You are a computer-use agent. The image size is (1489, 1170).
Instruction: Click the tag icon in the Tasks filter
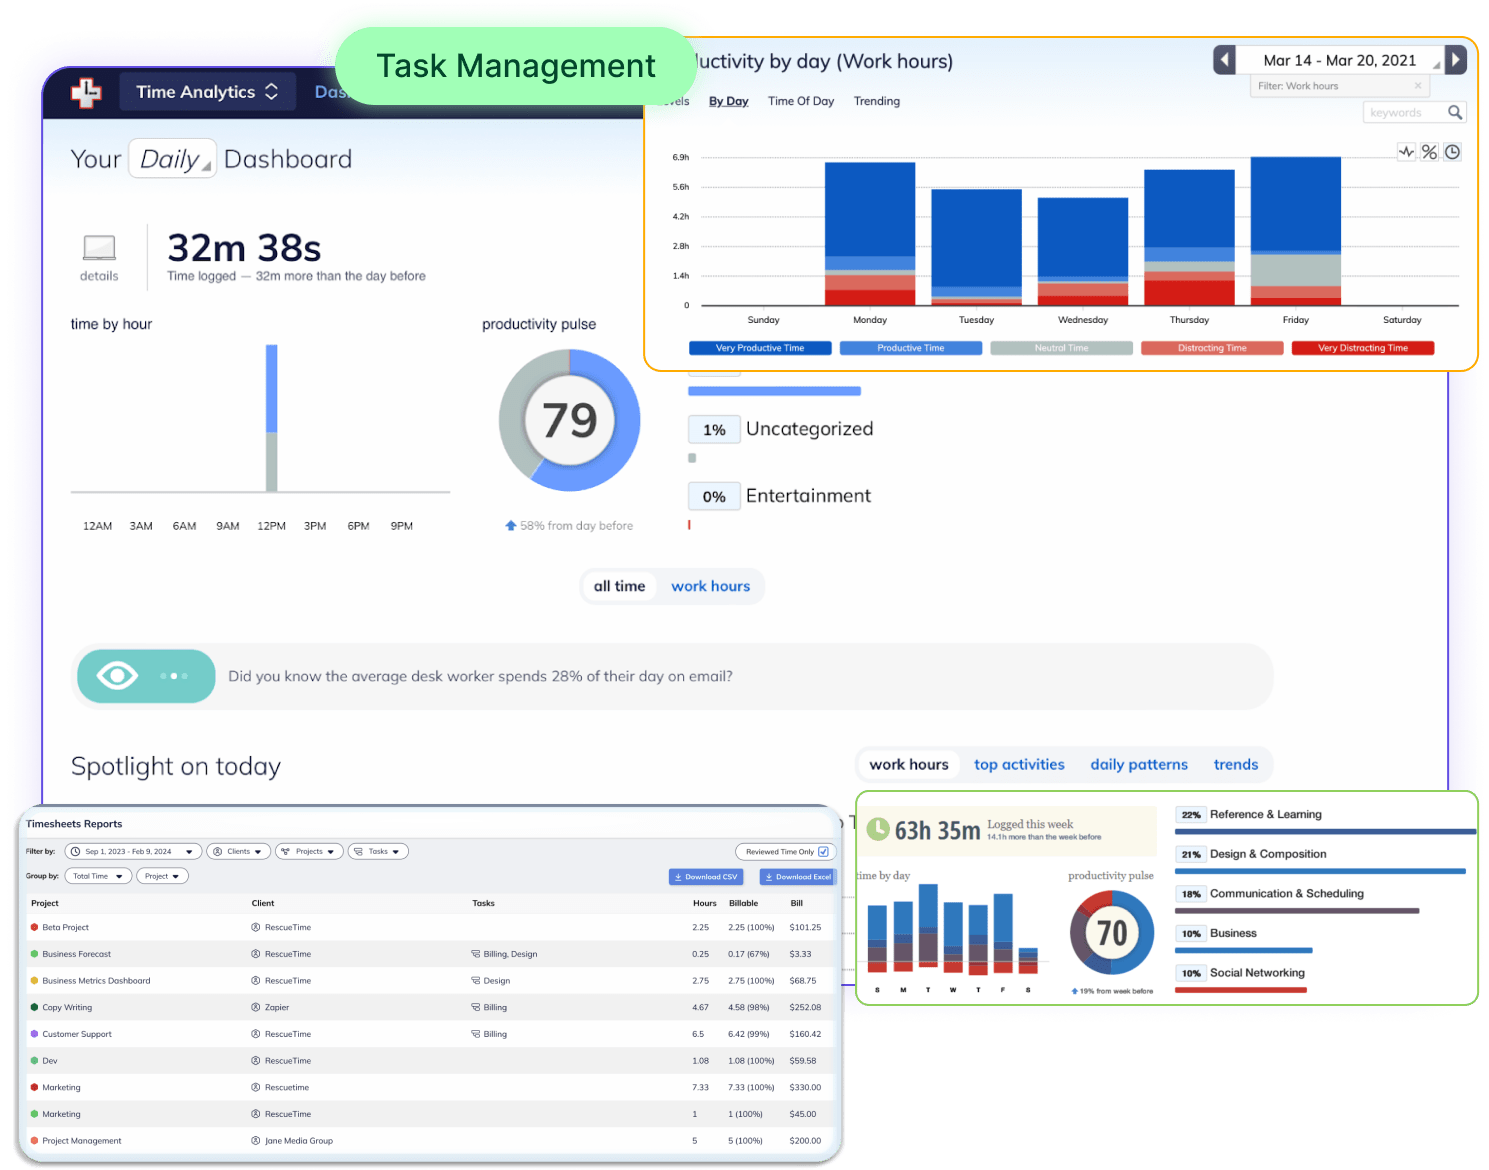click(358, 851)
